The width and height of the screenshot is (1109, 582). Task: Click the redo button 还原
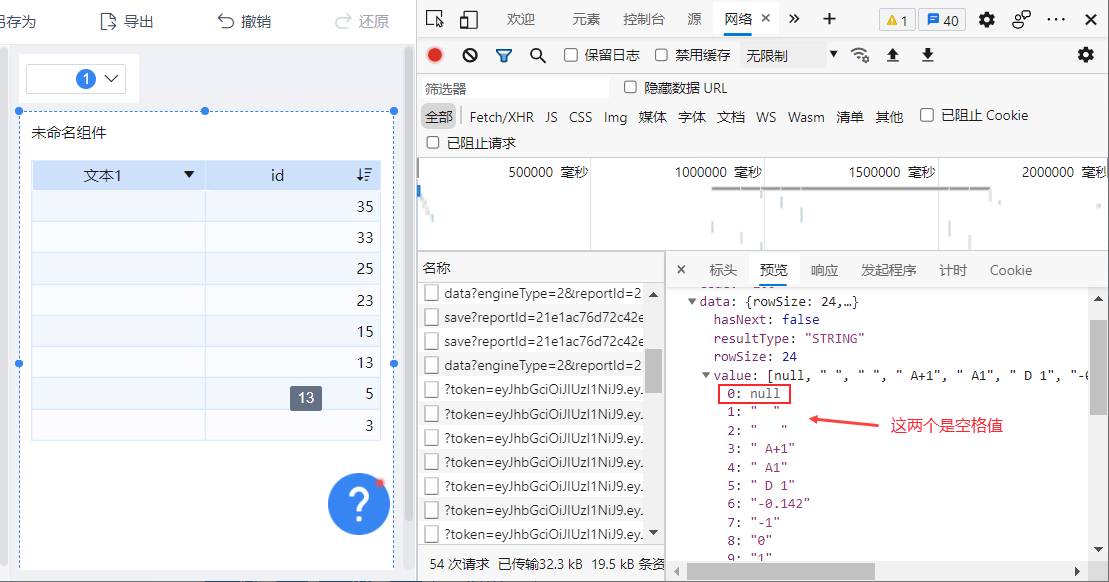tap(362, 21)
